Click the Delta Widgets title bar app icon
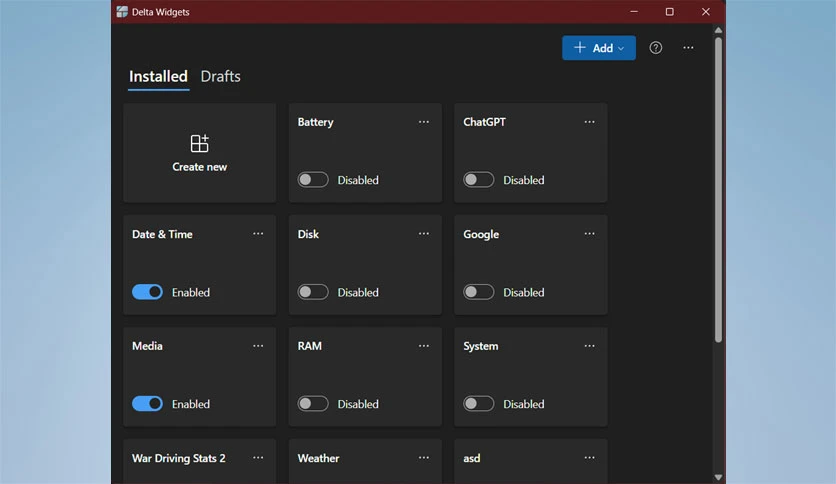Image resolution: width=836 pixels, height=484 pixels. click(x=122, y=12)
